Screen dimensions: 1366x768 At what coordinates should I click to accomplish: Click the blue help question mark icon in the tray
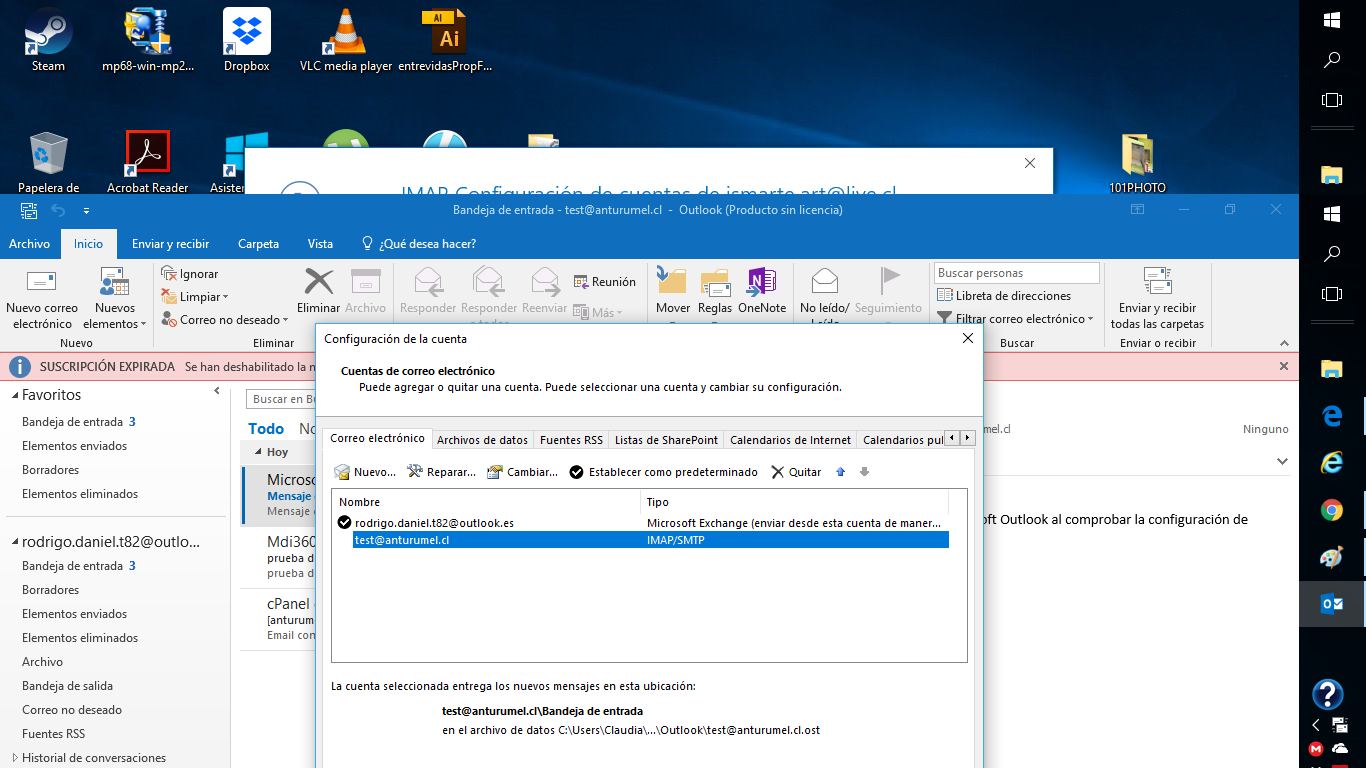point(1327,693)
